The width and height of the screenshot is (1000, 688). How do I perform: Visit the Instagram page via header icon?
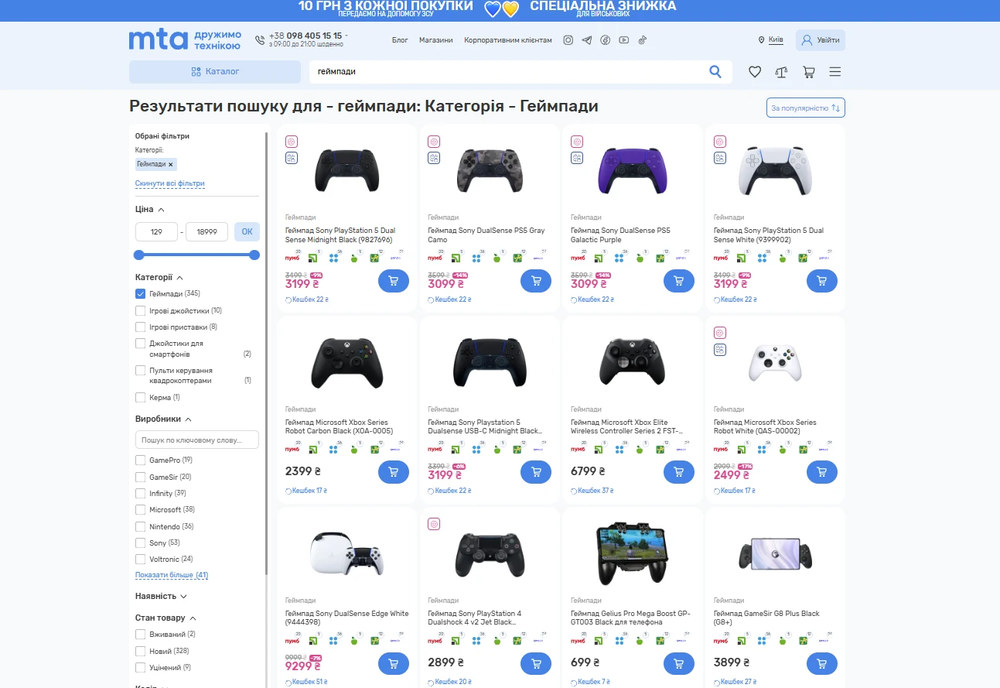568,40
